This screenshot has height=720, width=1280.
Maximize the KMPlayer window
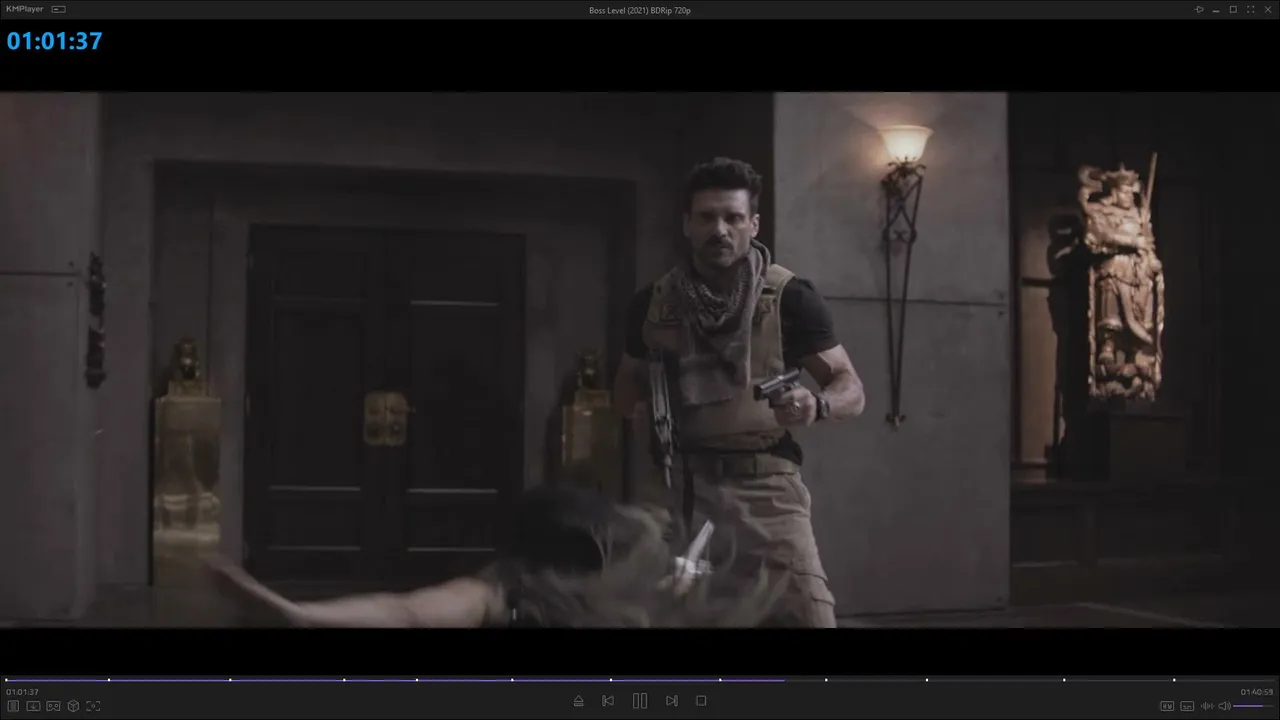coord(1233,9)
